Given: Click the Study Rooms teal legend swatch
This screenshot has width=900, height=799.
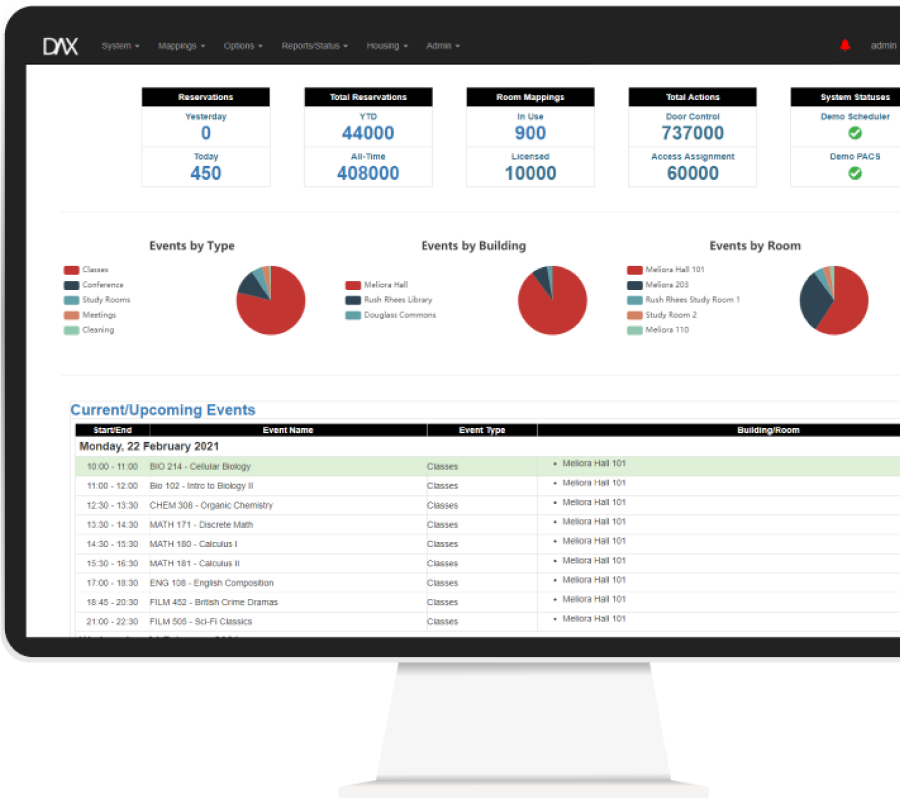Looking at the screenshot, I should [x=71, y=300].
